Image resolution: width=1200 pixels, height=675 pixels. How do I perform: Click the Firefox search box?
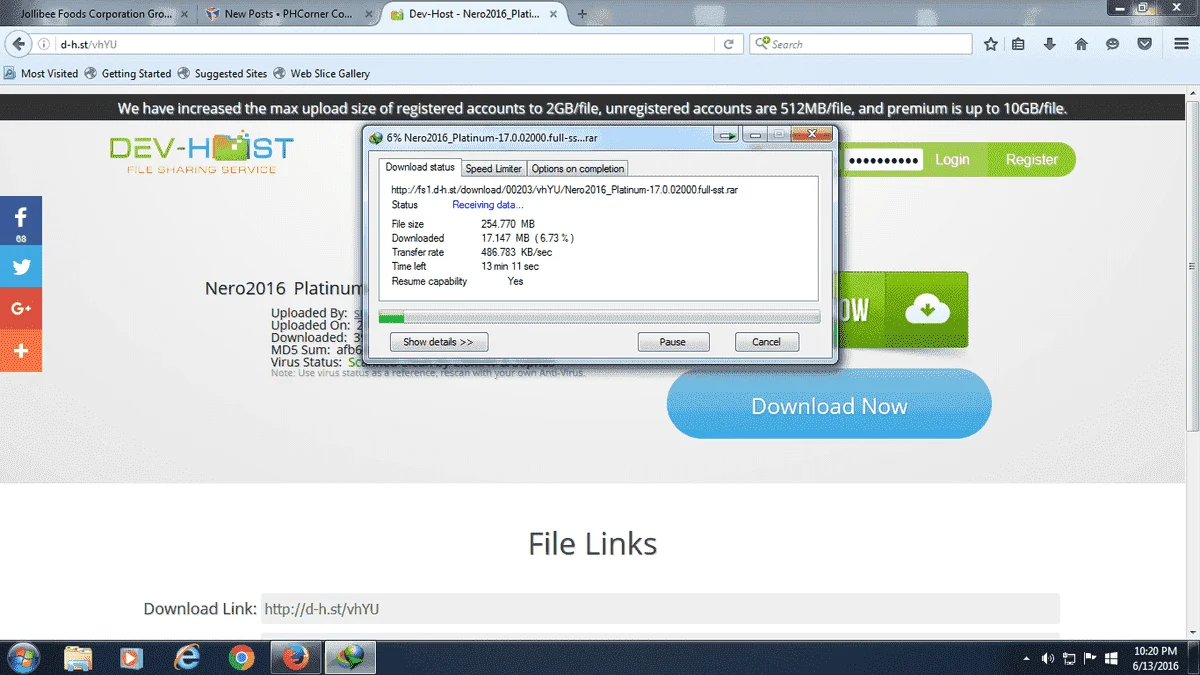point(860,44)
